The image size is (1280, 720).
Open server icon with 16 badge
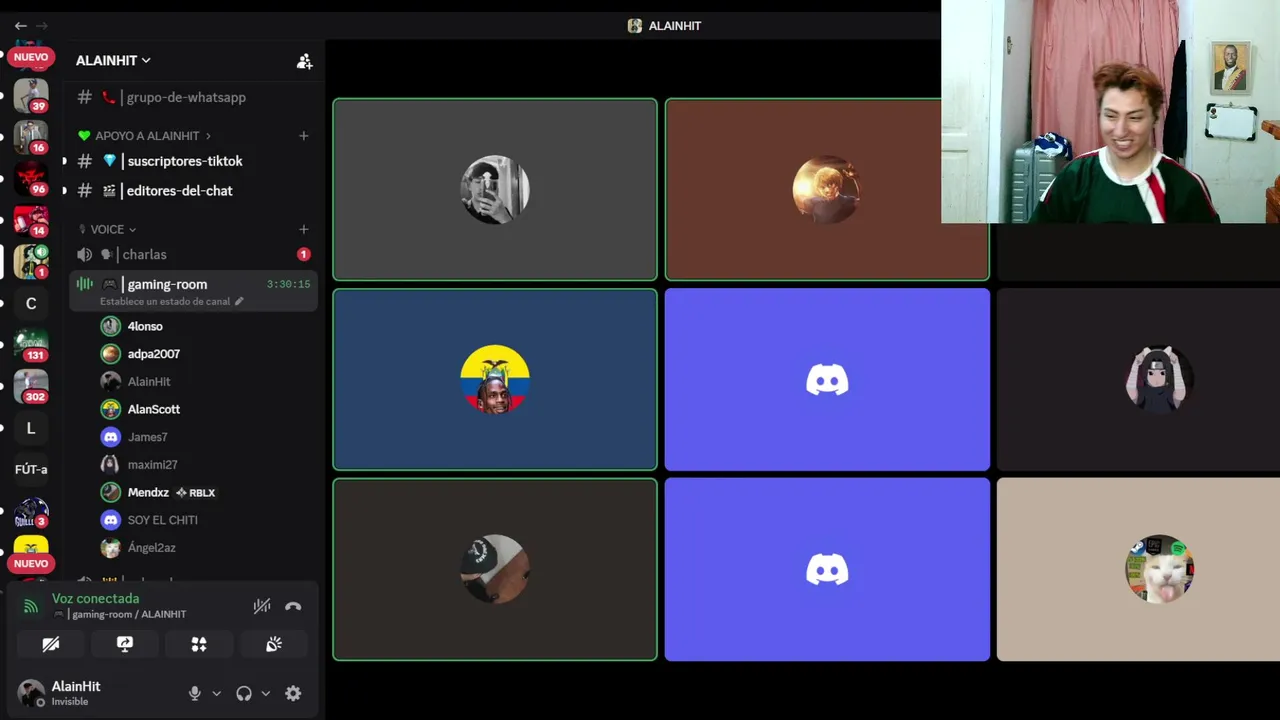[31, 137]
